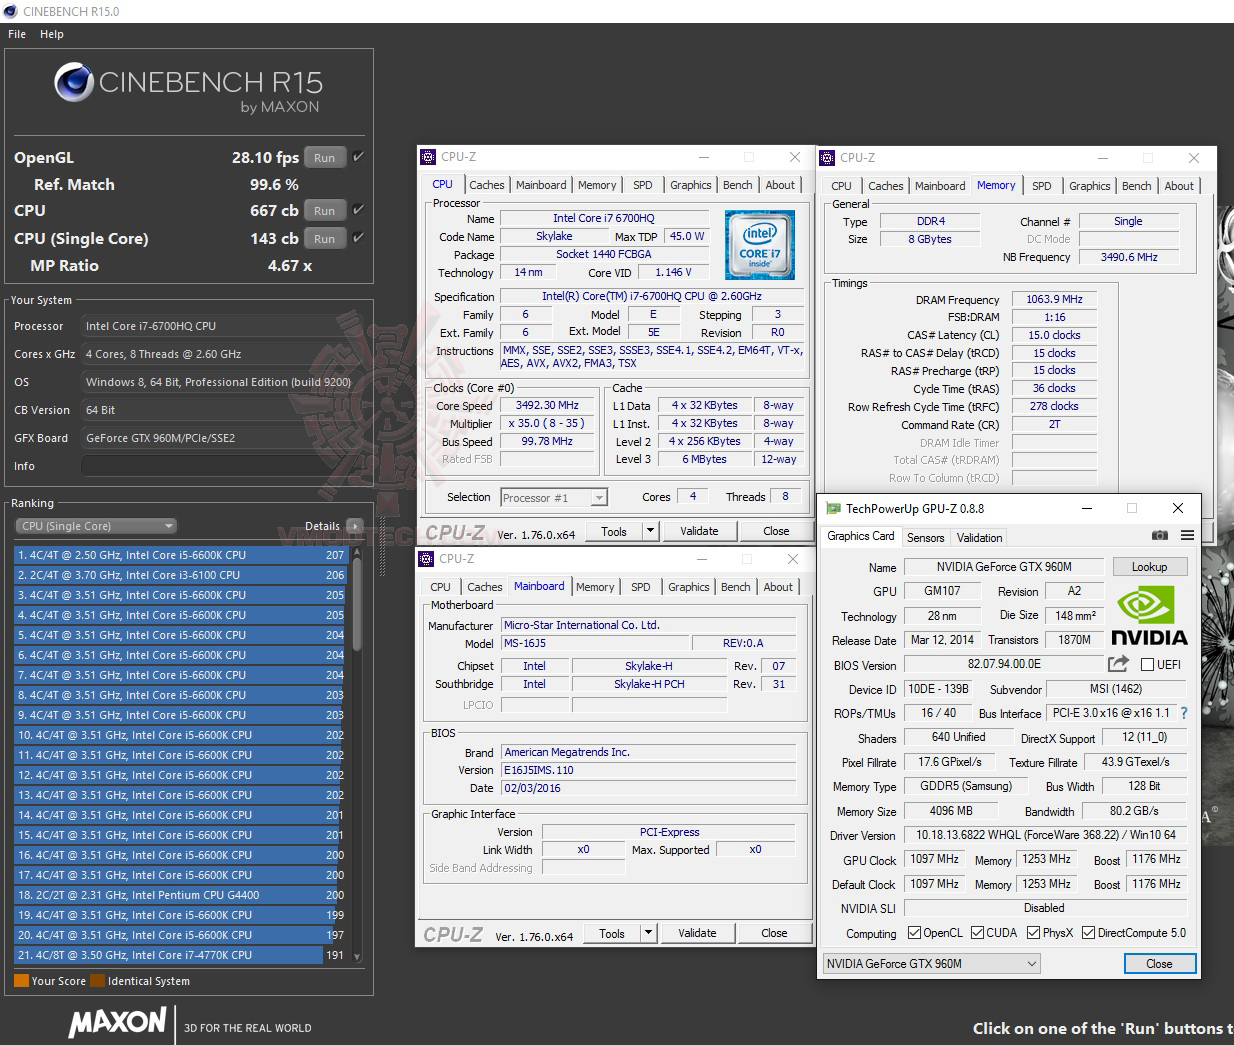
Task: Click the CPU-Z icon in CPU tab window title
Action: click(x=428, y=157)
